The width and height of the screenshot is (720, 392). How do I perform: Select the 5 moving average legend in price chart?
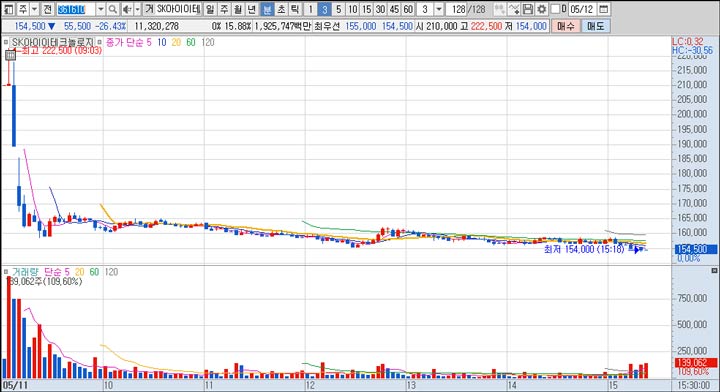(149, 42)
